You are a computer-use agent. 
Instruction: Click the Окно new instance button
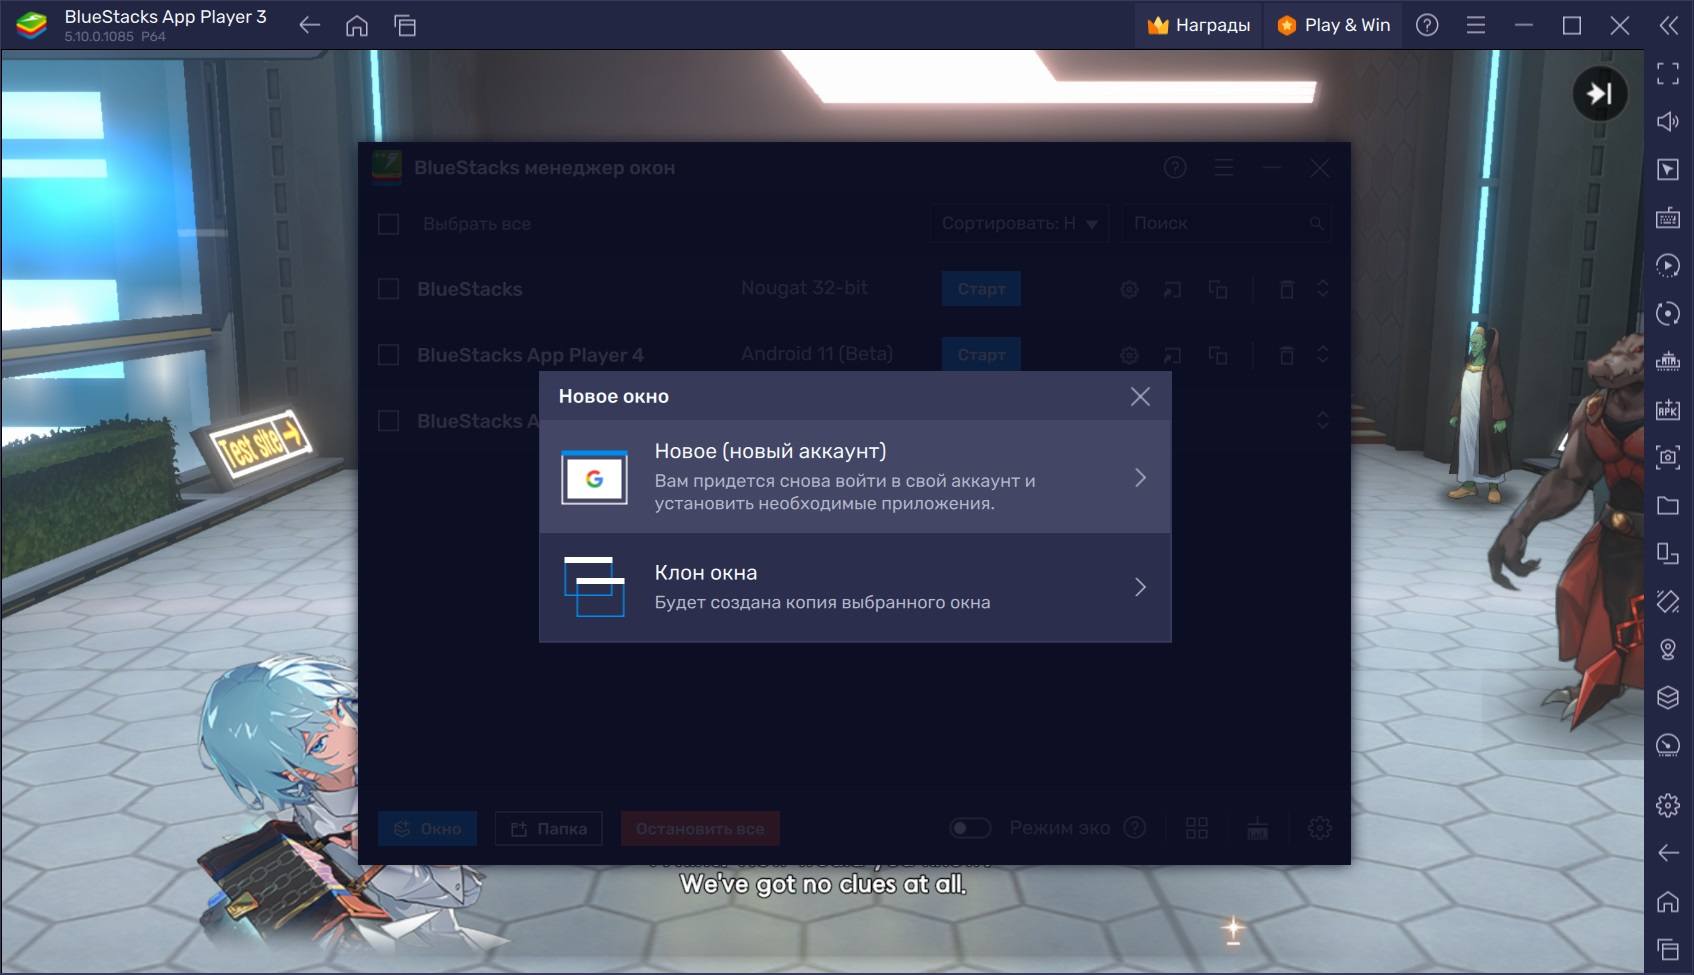click(x=427, y=828)
